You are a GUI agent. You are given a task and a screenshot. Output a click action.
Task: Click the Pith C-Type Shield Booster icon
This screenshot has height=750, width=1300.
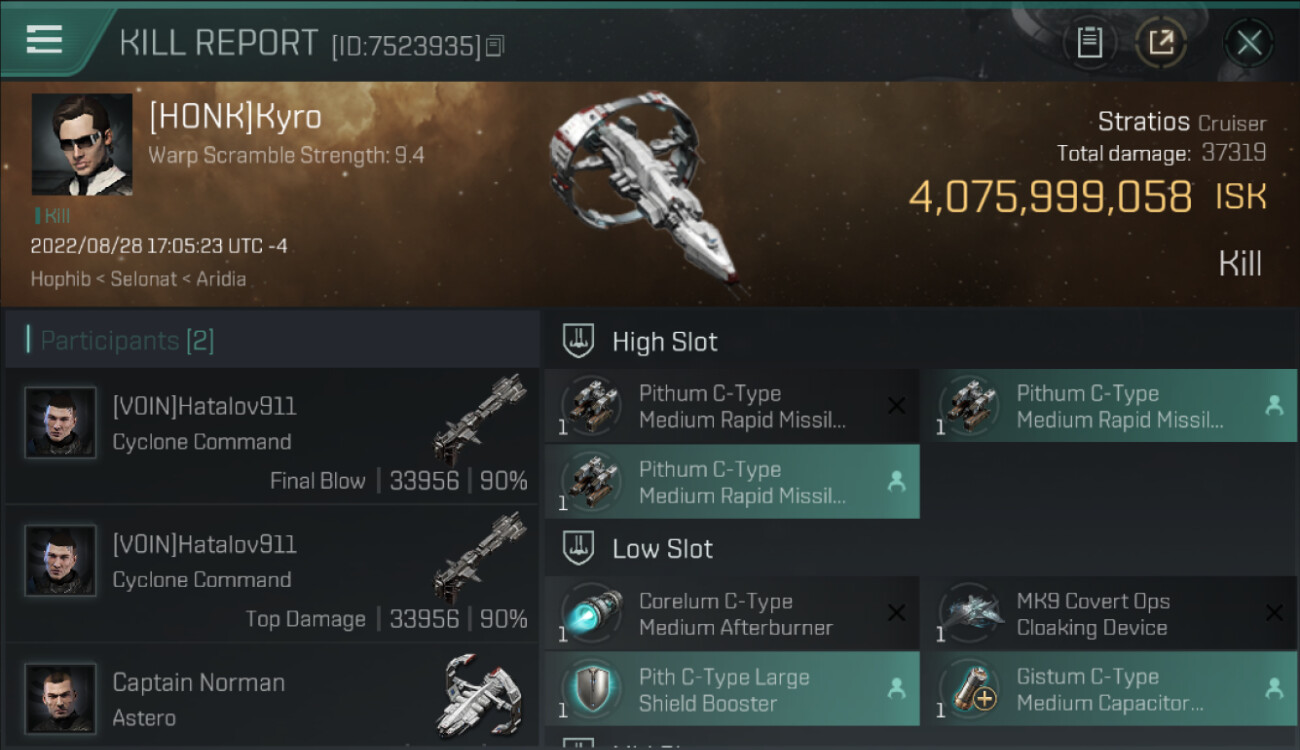pyautogui.click(x=591, y=689)
